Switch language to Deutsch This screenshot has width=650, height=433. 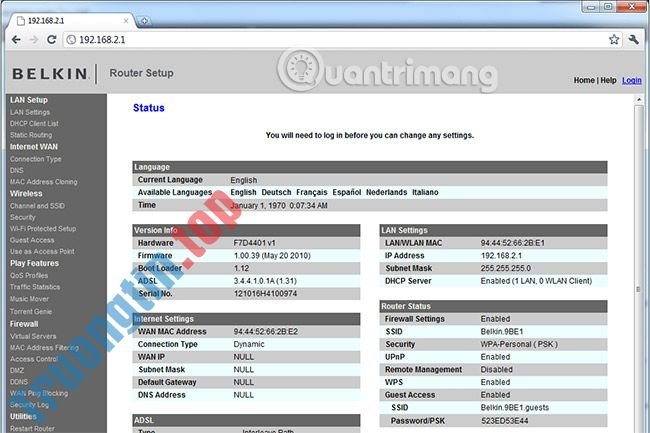[277, 192]
